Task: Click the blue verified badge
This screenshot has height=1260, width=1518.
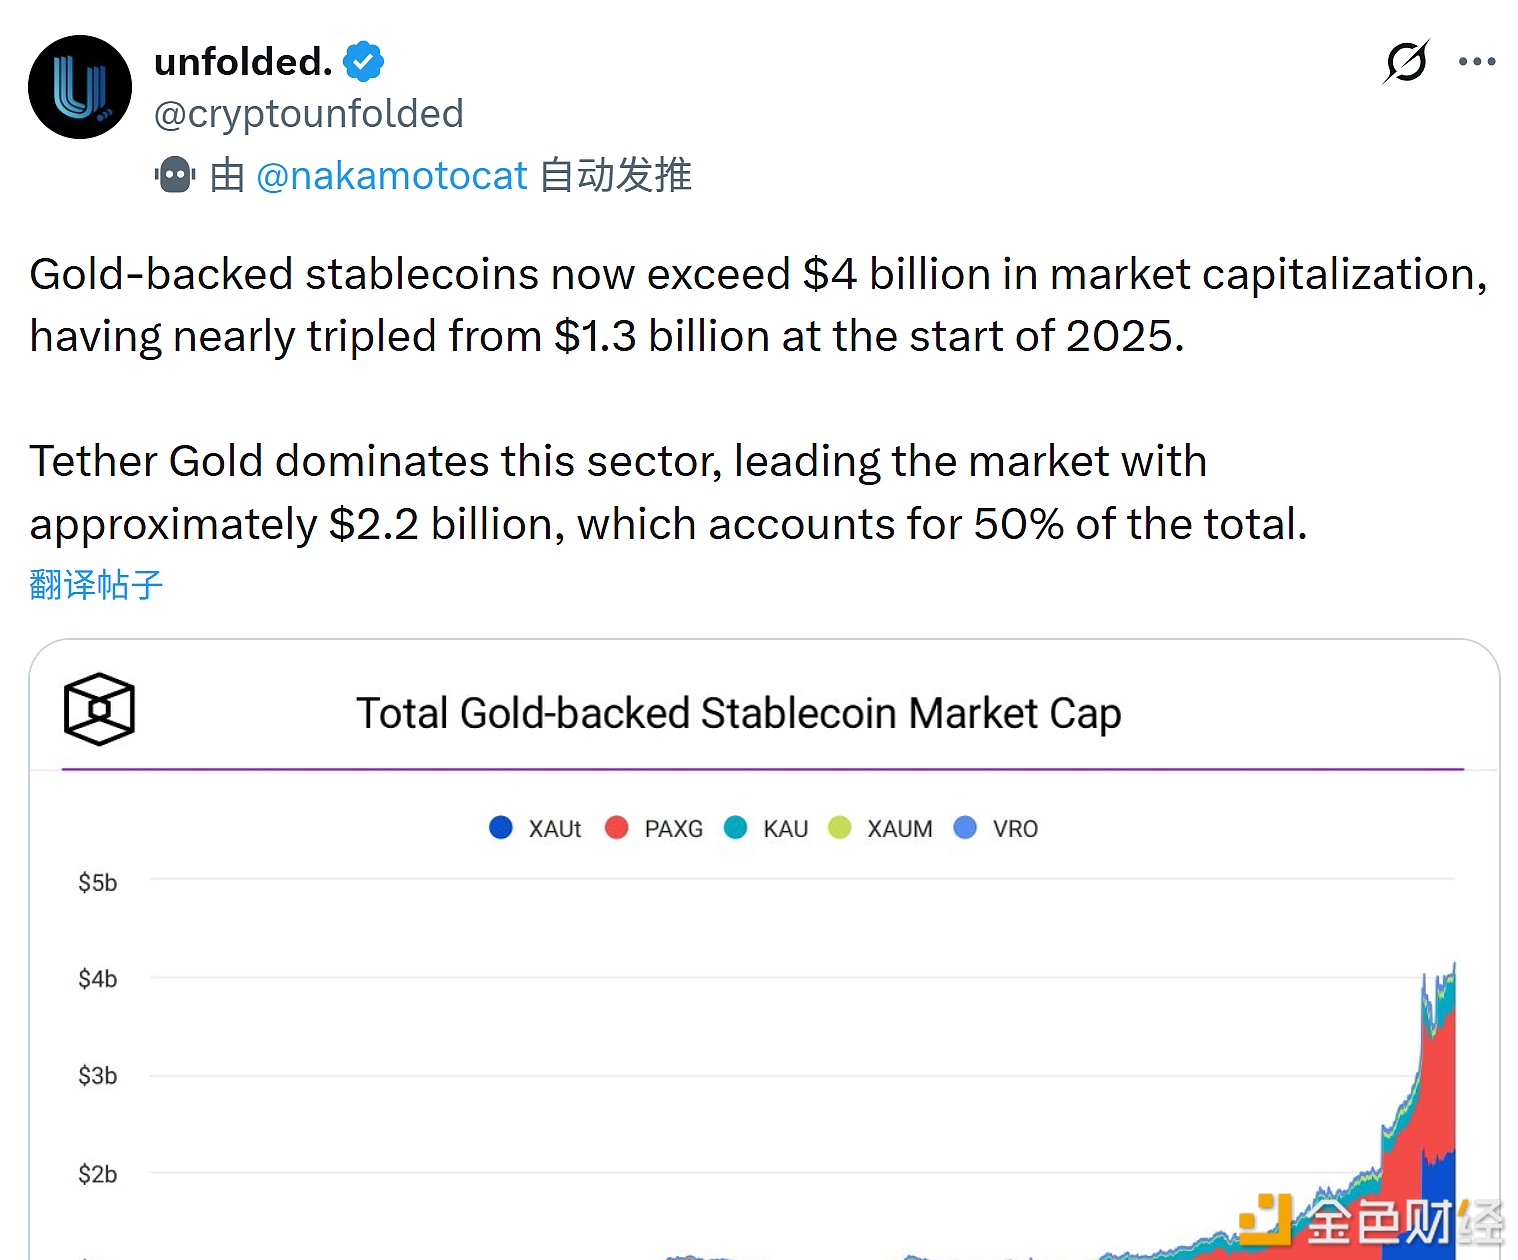Action: (363, 62)
